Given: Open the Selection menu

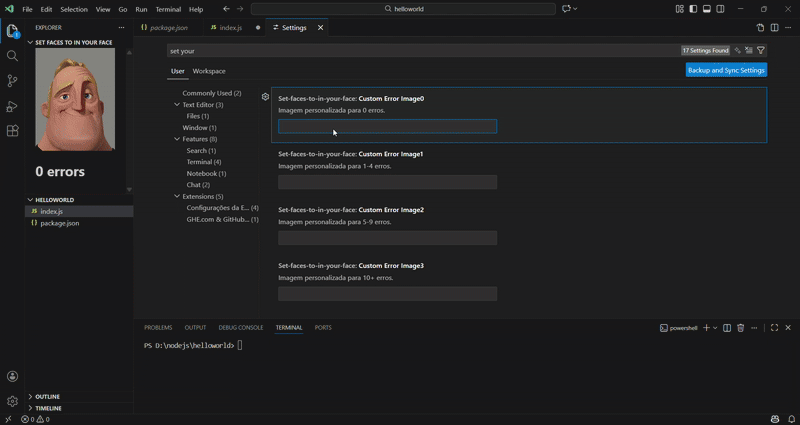Looking at the screenshot, I should point(74,9).
